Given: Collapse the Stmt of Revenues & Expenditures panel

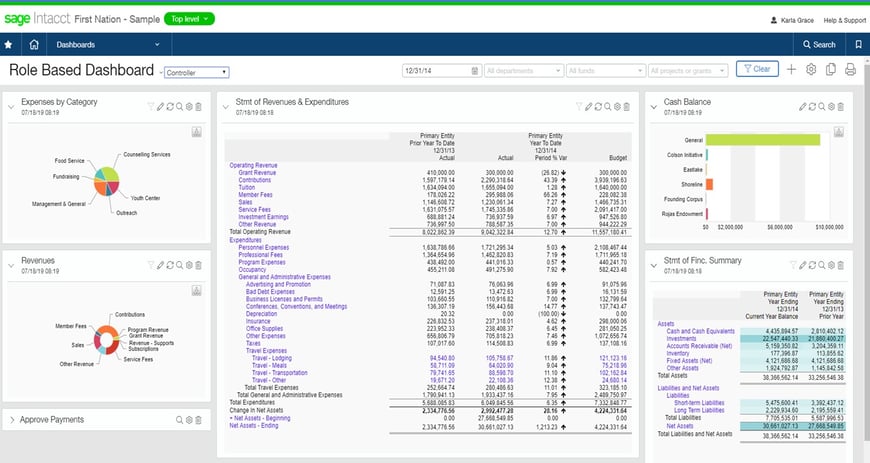Looking at the screenshot, I should [226, 107].
